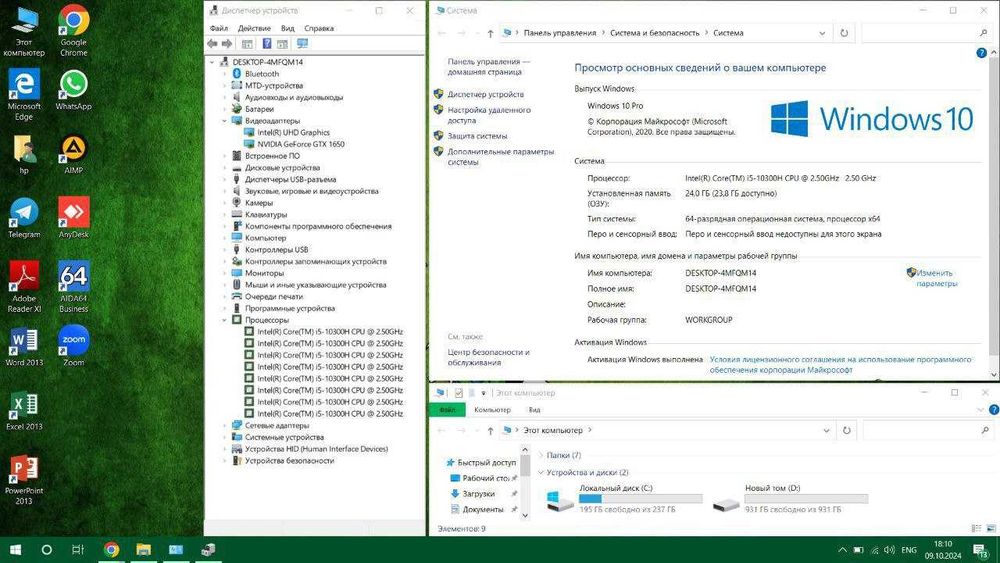The image size is (1000, 563).
Task: Collapse Процессоры node in Device Manager
Action: pos(224,320)
